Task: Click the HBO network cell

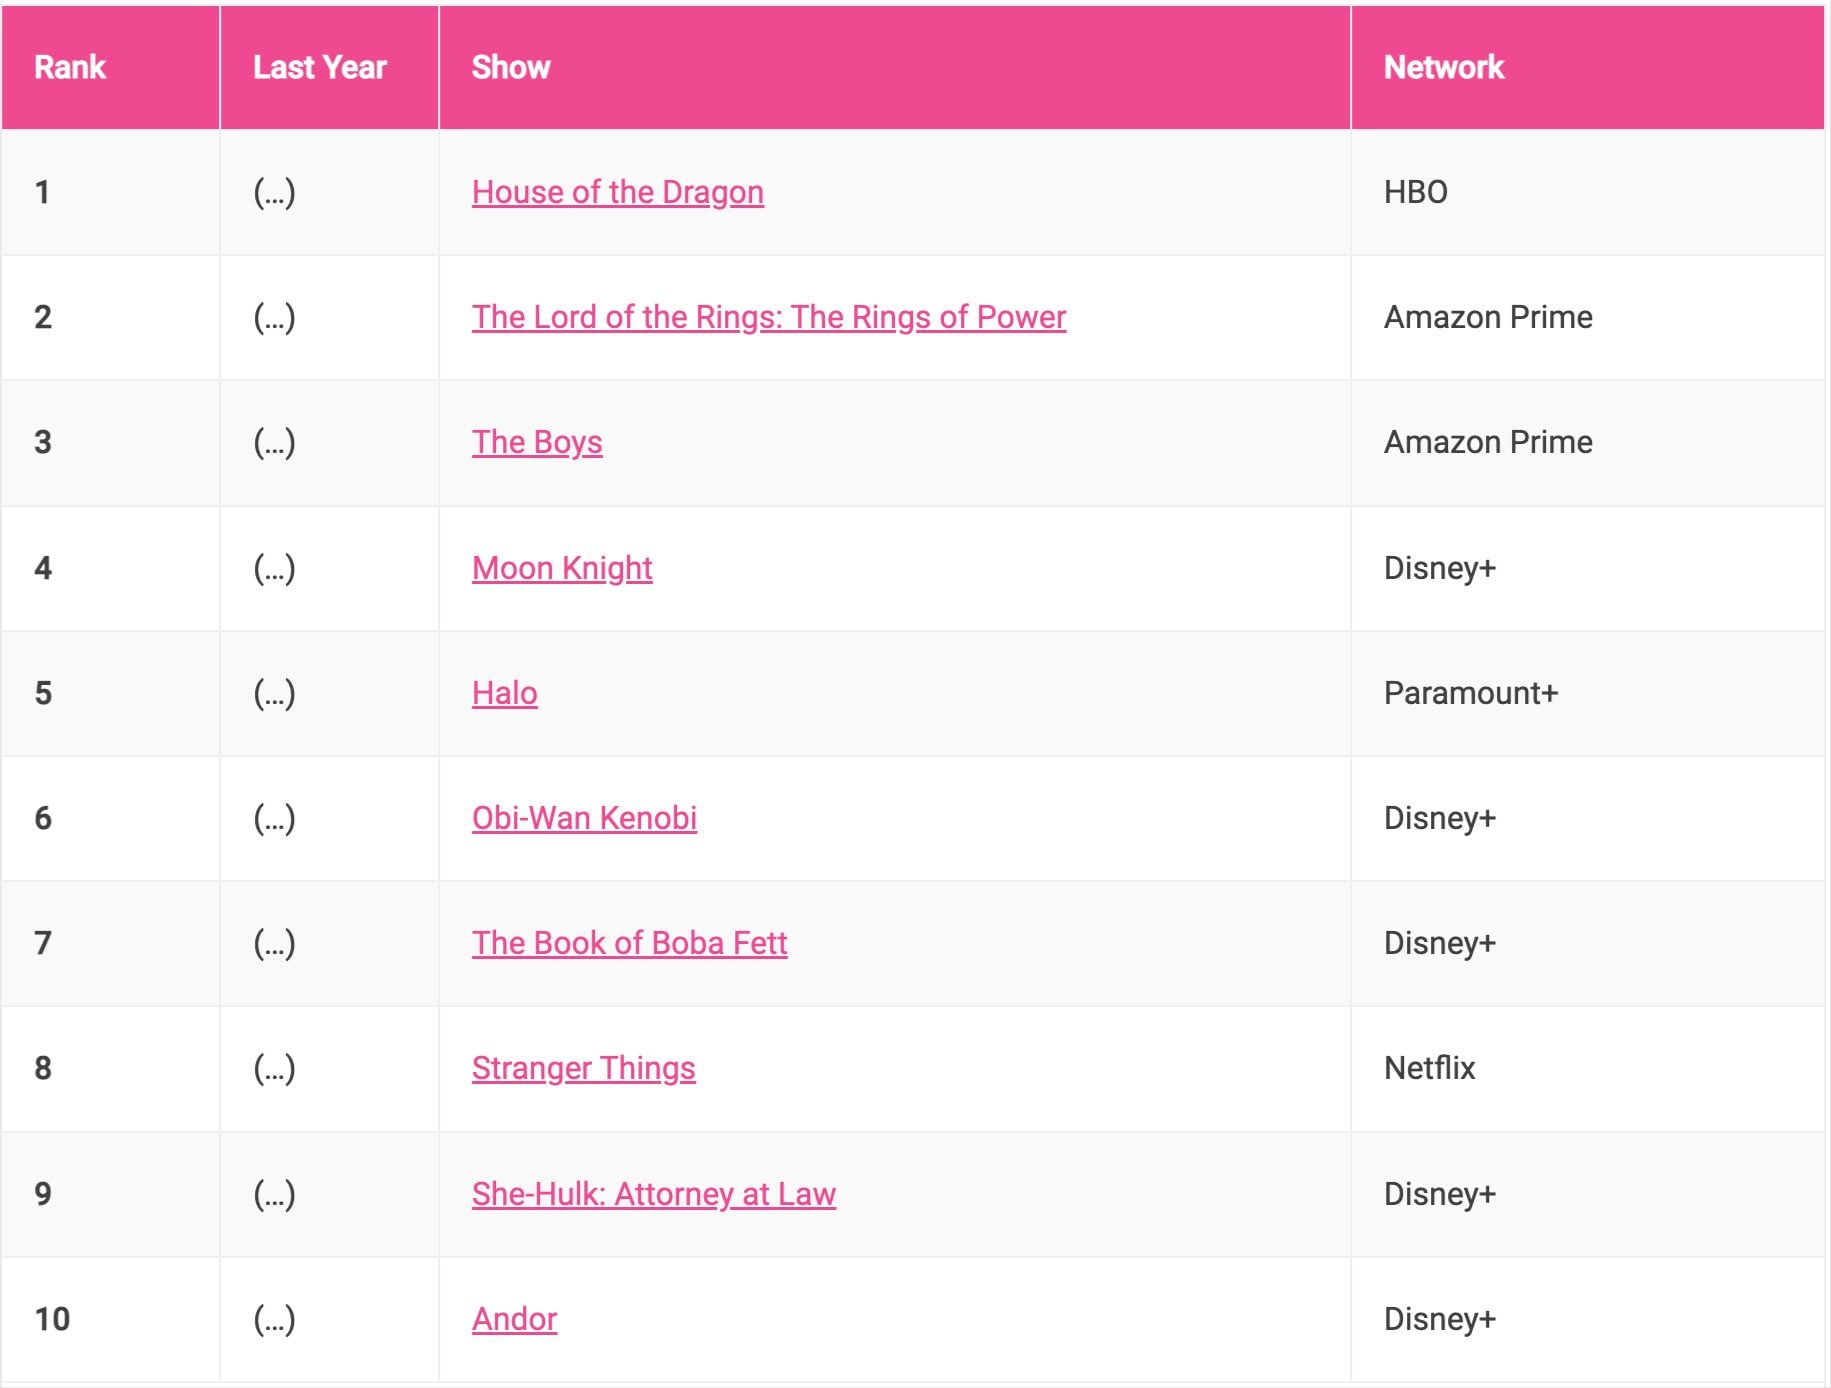Action: pos(1415,192)
